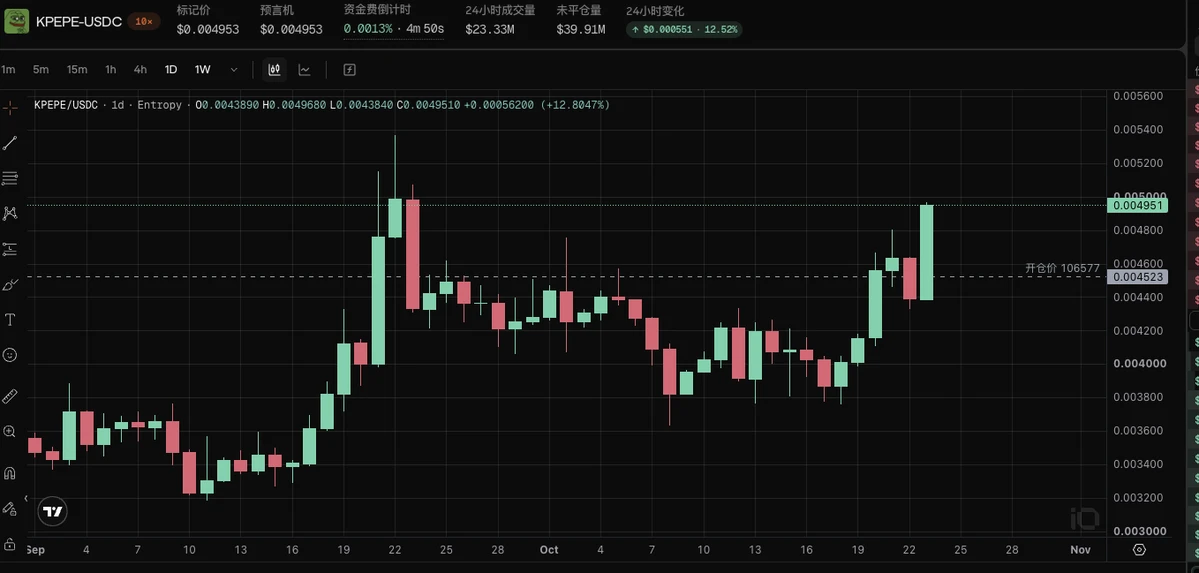Screen dimensions: 1199x573
Task: Toggle stay in drawing mode
Action: click(10, 508)
